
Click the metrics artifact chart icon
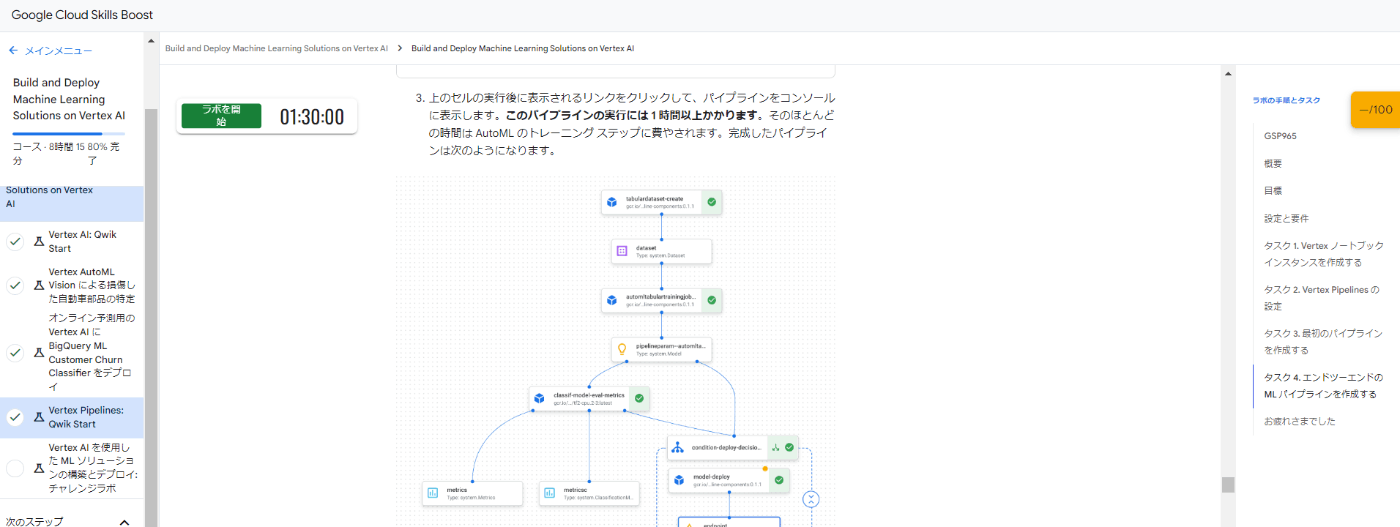pos(433,493)
